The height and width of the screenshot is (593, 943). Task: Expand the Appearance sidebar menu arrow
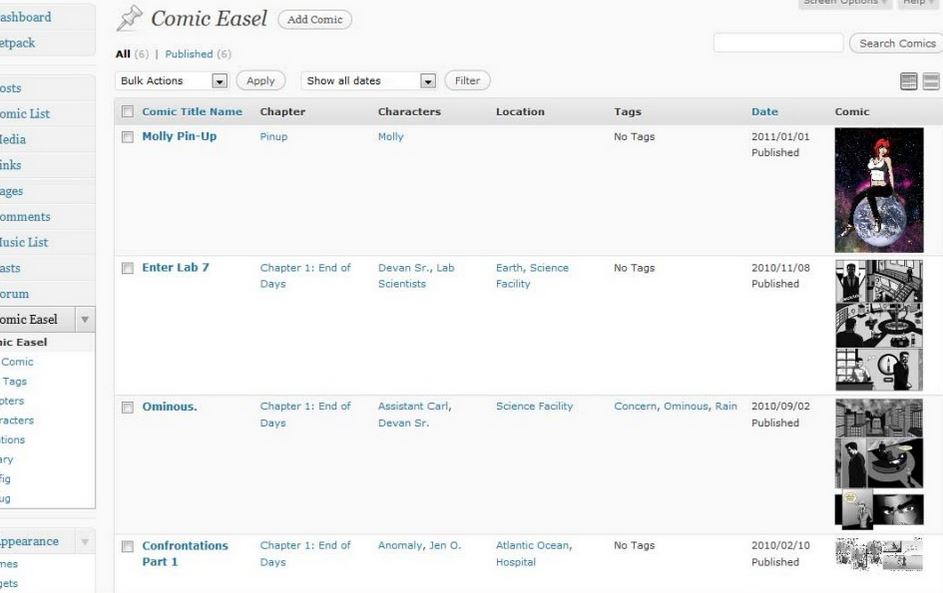point(85,542)
